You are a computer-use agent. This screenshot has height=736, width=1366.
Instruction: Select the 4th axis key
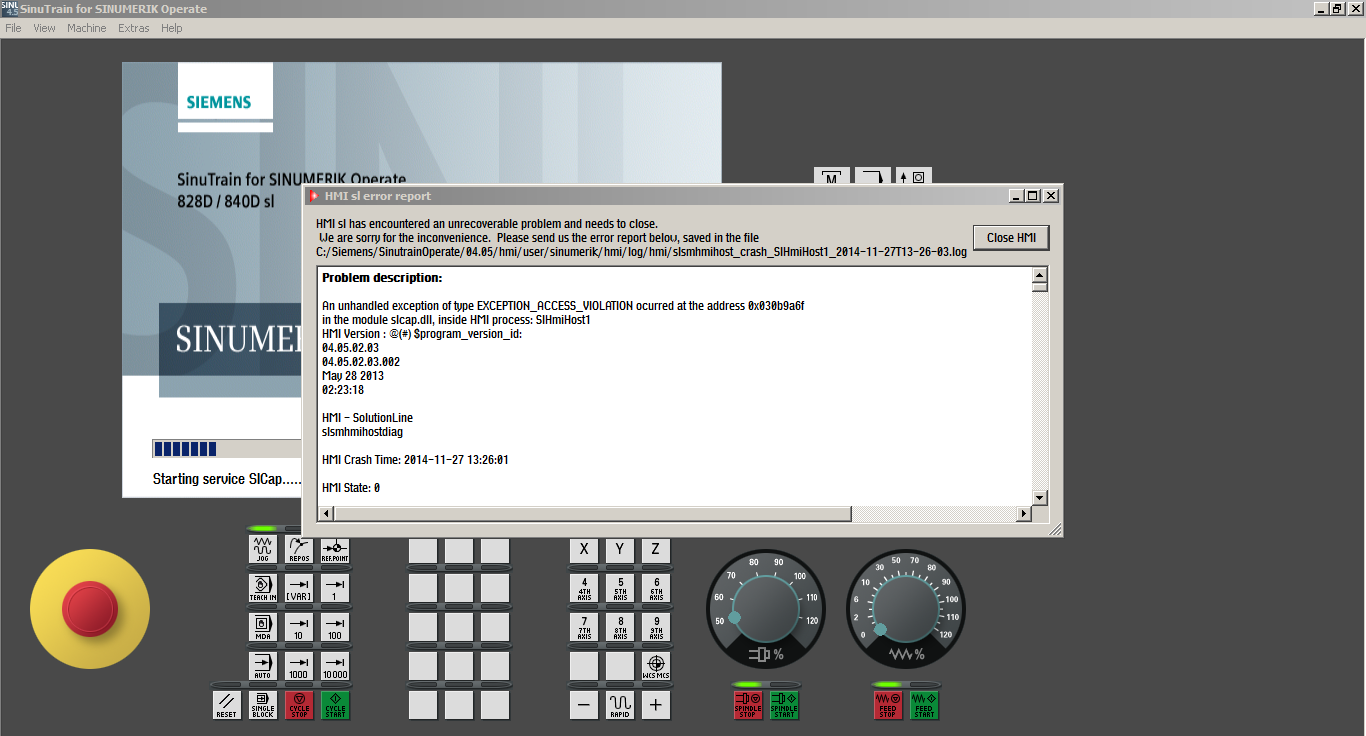tap(584, 588)
